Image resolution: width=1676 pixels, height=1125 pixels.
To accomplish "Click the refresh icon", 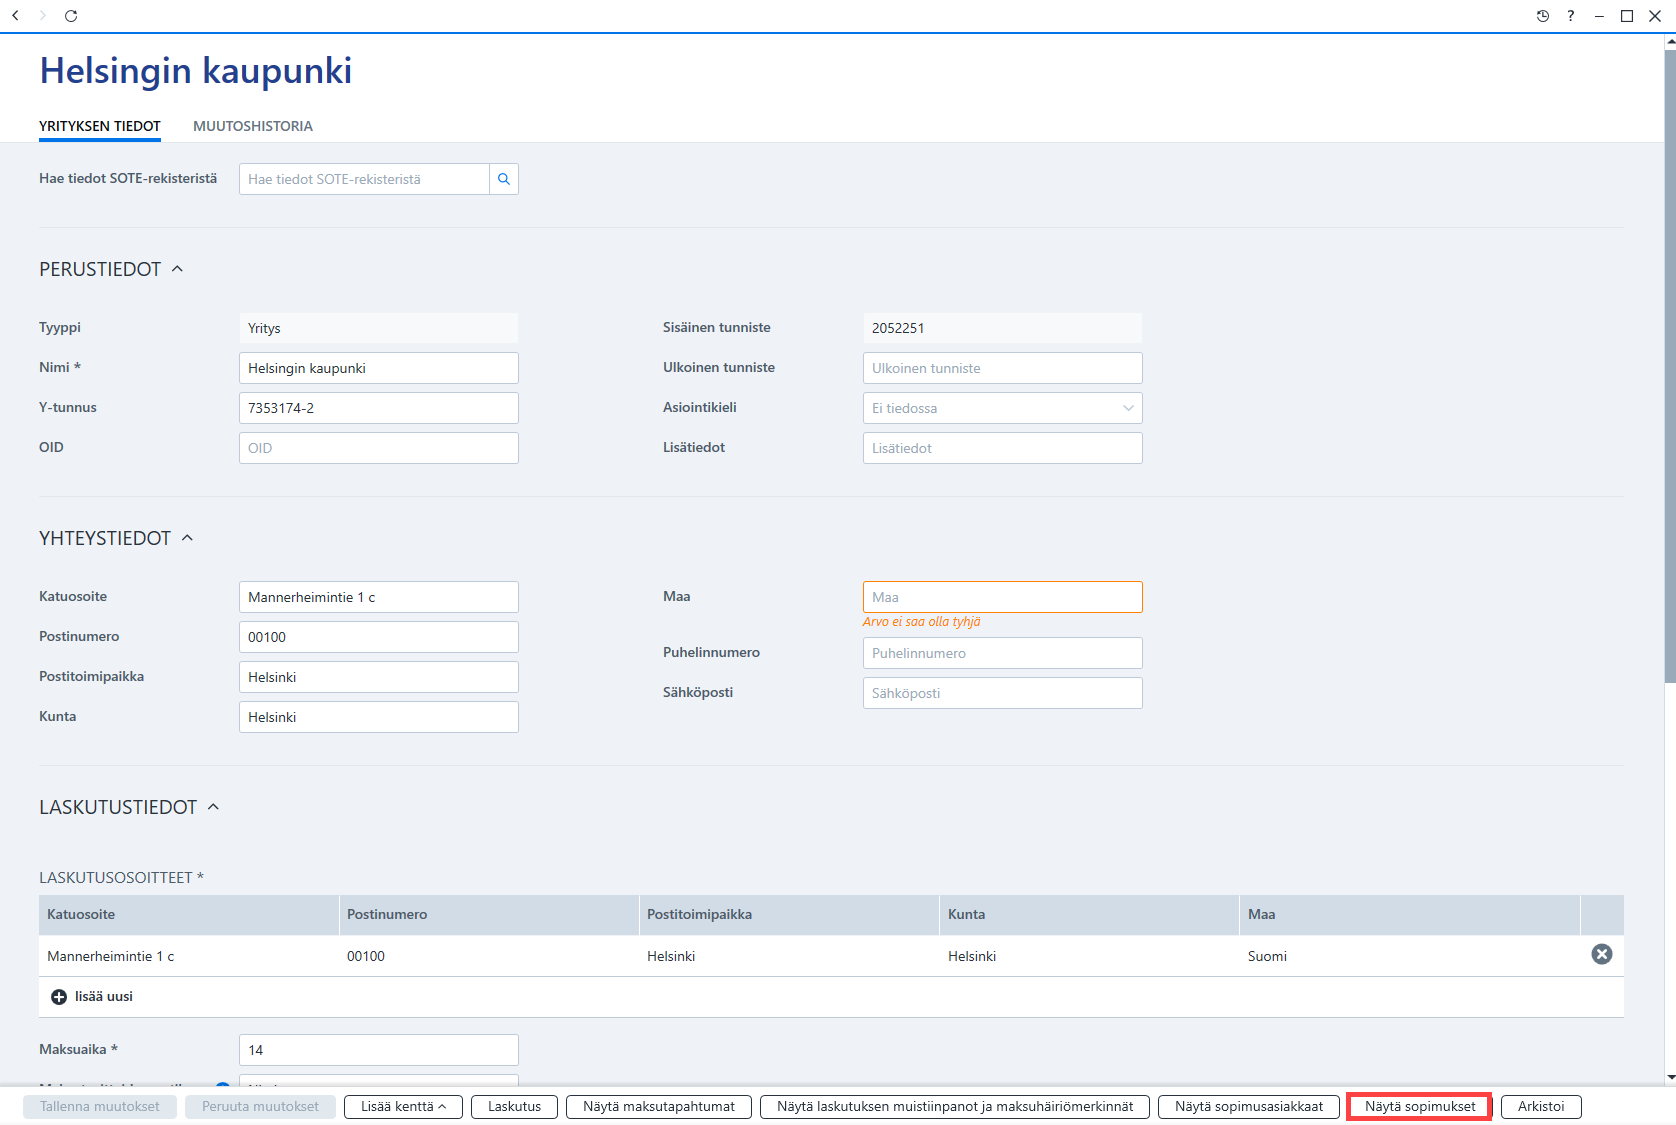I will click(71, 16).
